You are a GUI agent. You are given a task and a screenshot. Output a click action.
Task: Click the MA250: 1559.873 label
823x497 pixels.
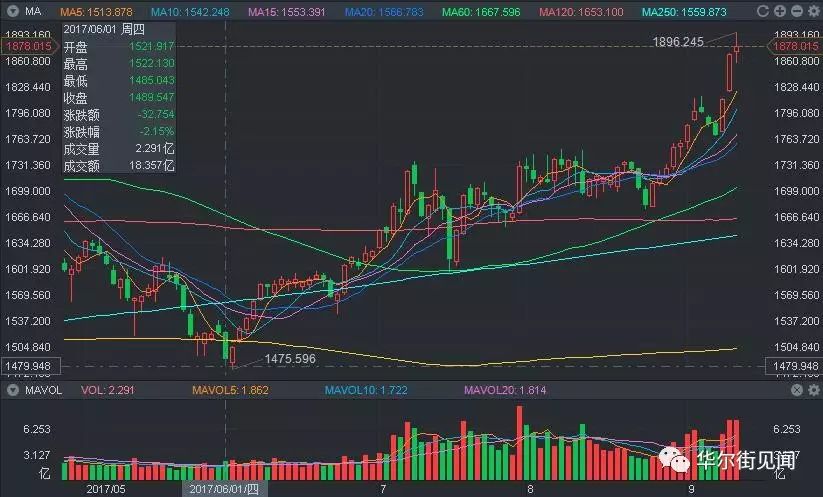(684, 12)
